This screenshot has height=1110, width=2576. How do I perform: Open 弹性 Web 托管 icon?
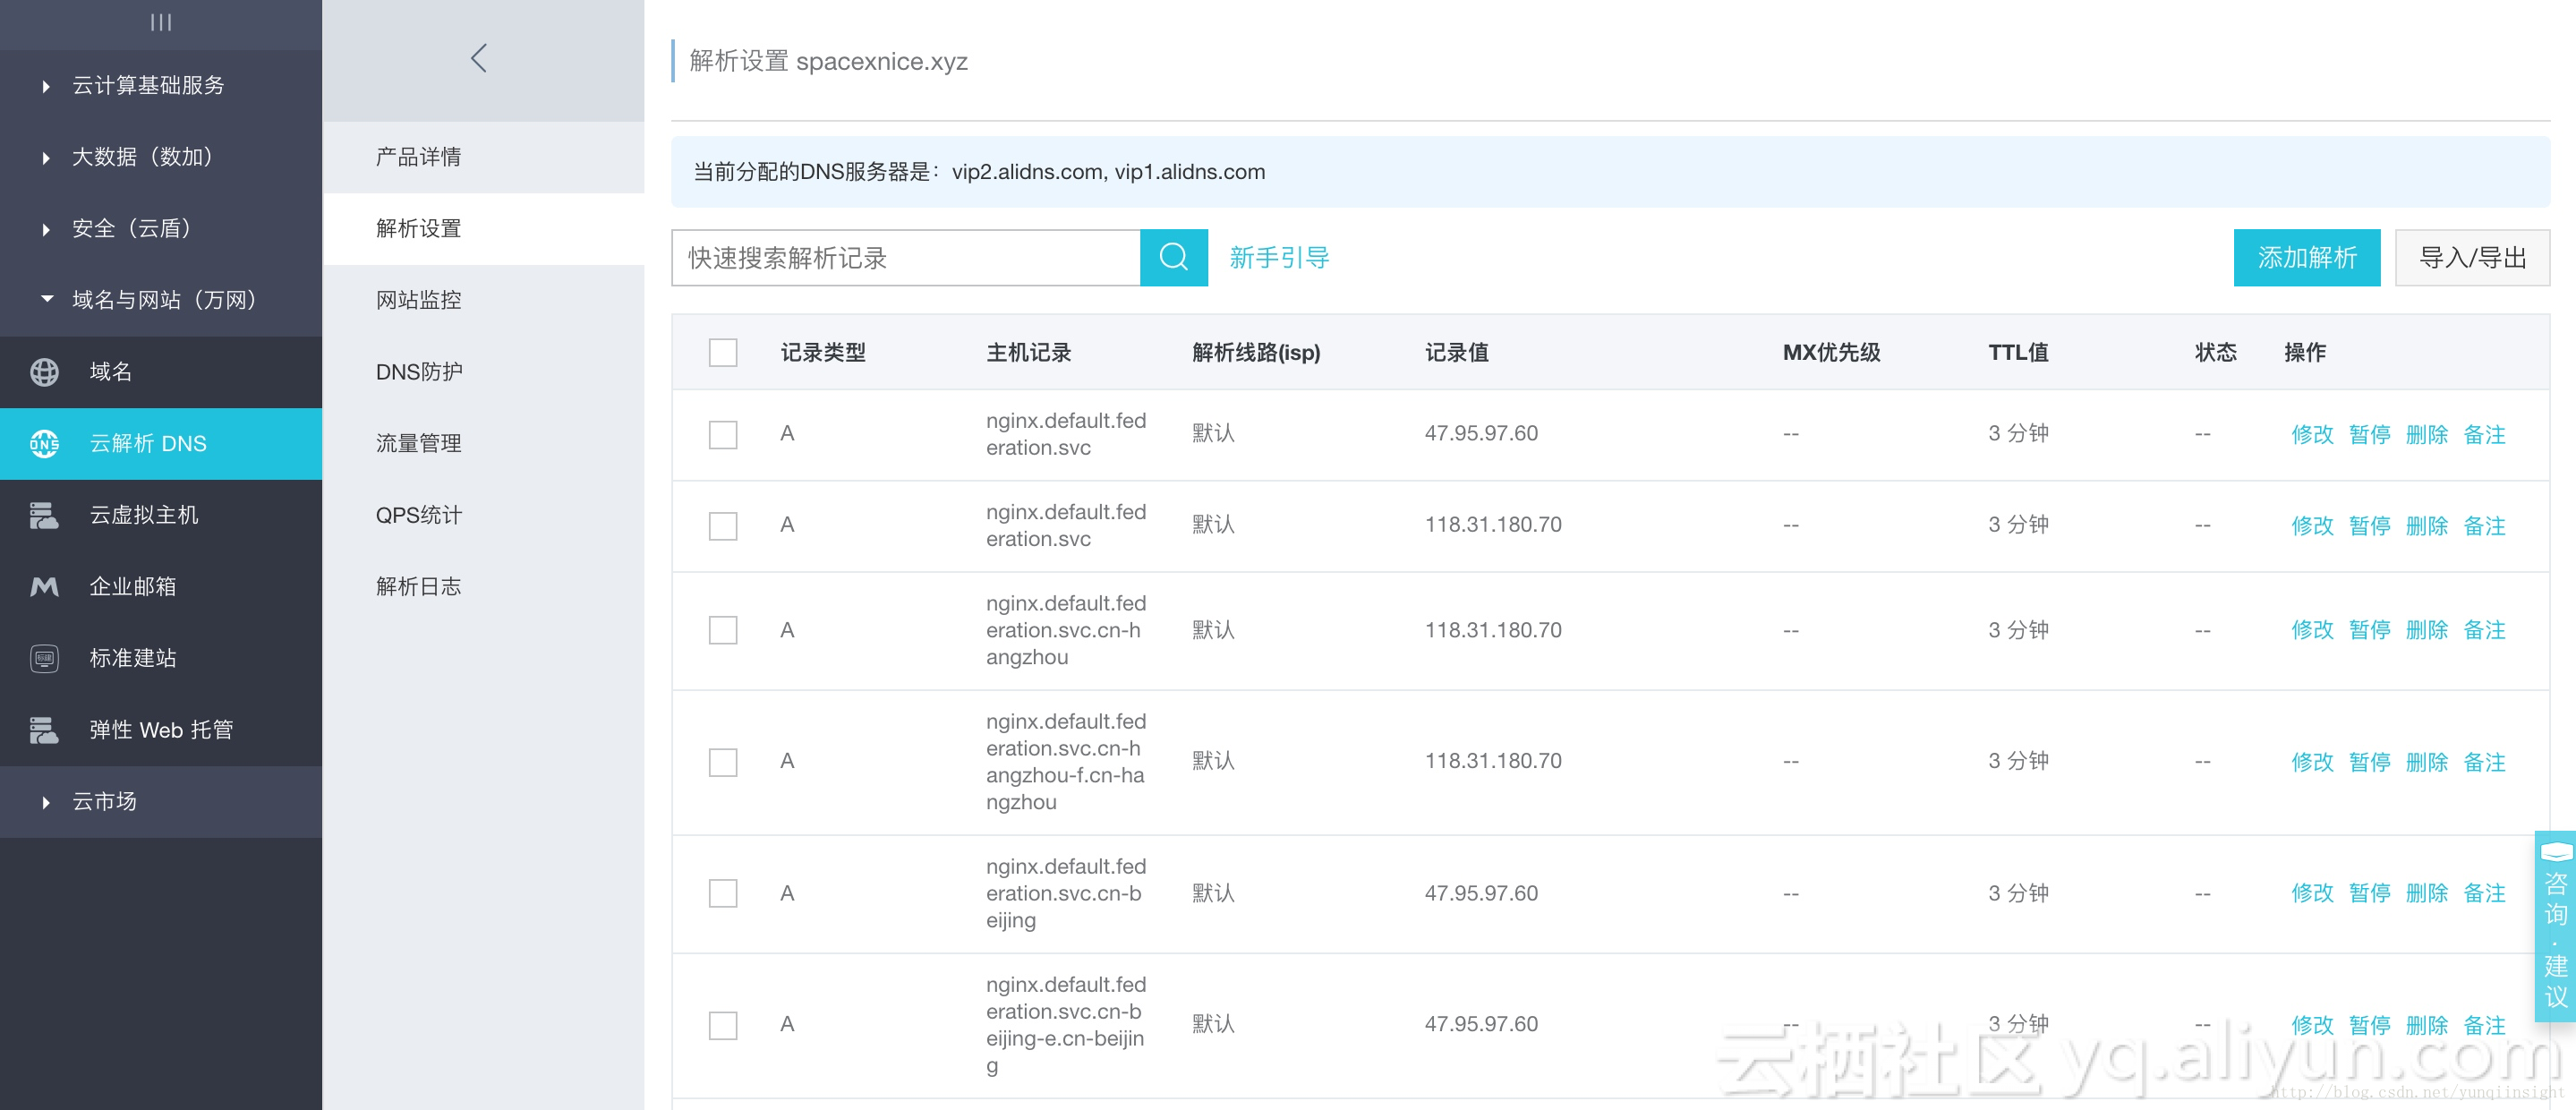tap(44, 730)
